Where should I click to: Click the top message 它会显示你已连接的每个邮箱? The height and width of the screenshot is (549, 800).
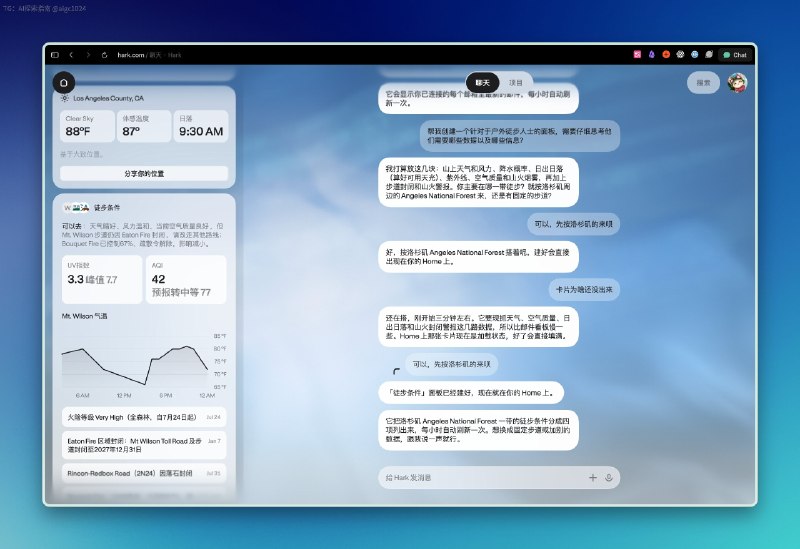(x=478, y=98)
